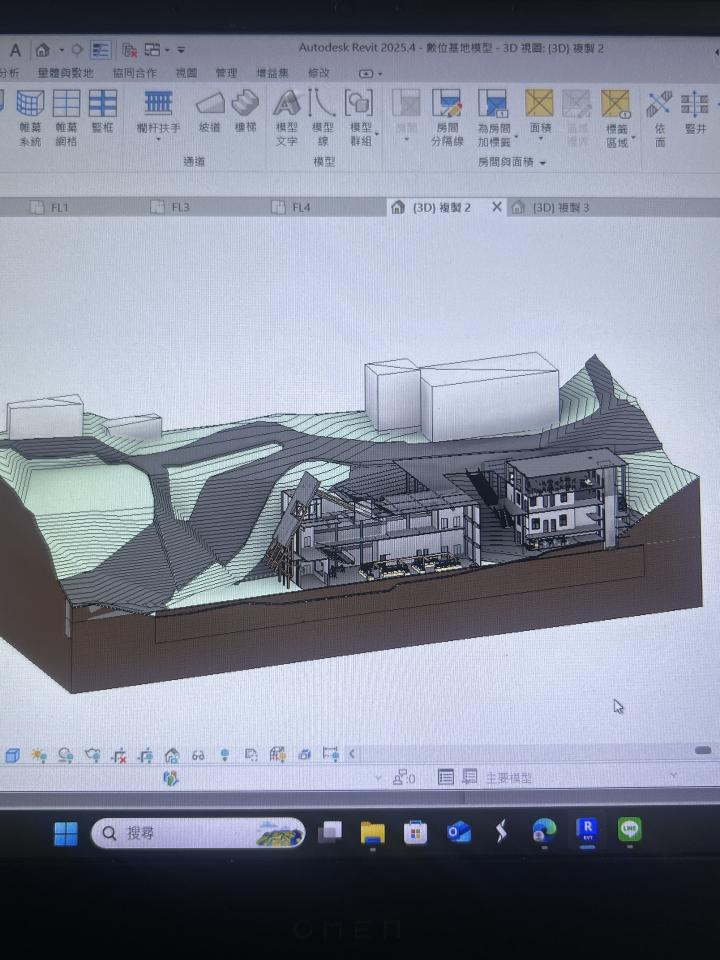This screenshot has height=960, width=720.
Task: Open Outlook from the taskbar
Action: pos(459,833)
